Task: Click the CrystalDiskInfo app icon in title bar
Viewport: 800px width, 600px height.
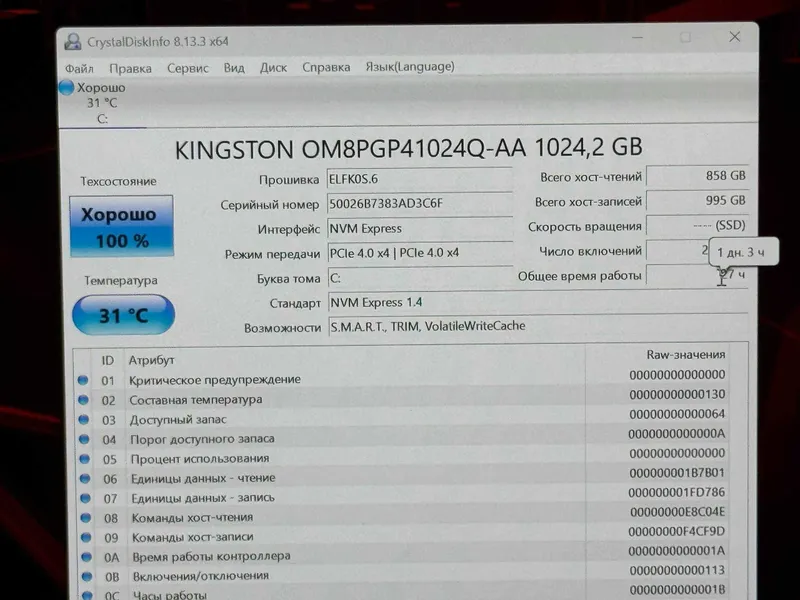Action: click(73, 42)
